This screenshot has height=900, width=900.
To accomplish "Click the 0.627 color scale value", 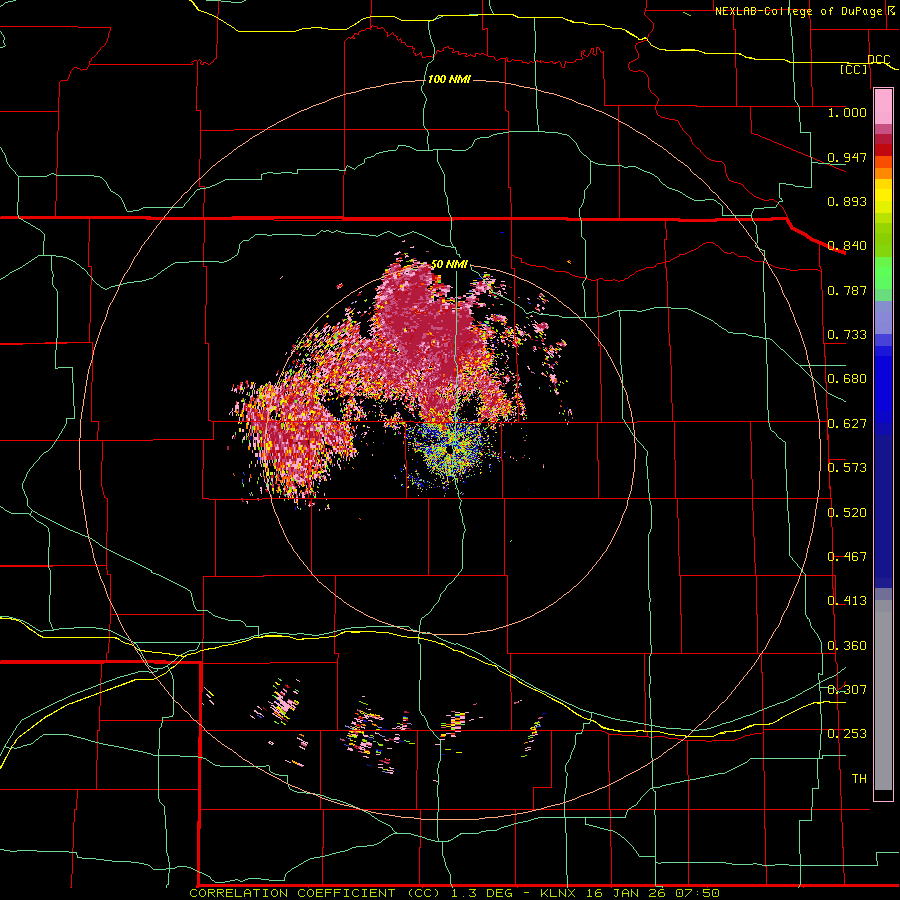I will point(847,424).
